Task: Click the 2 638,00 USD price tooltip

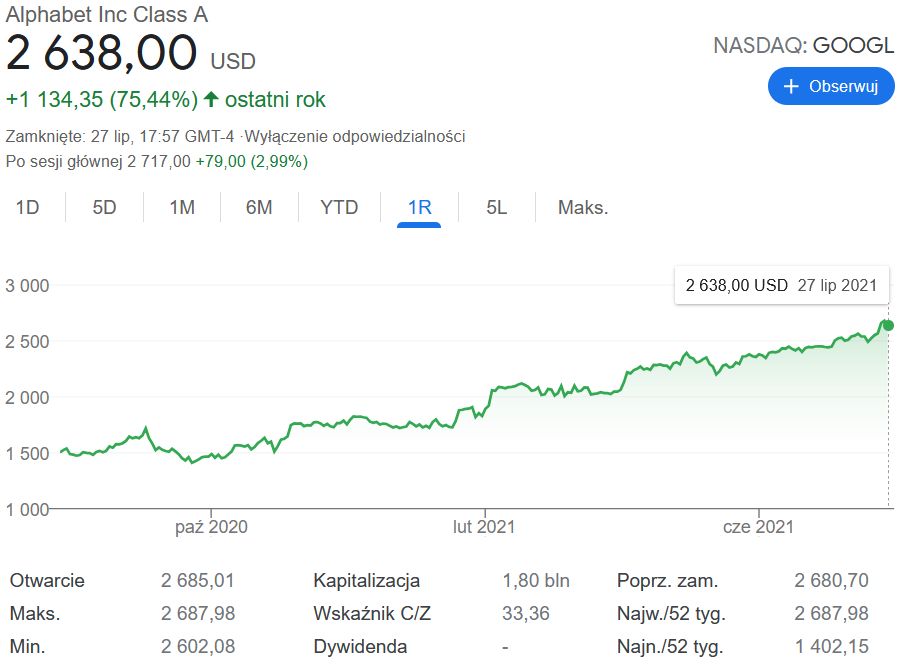Action: tap(780, 285)
